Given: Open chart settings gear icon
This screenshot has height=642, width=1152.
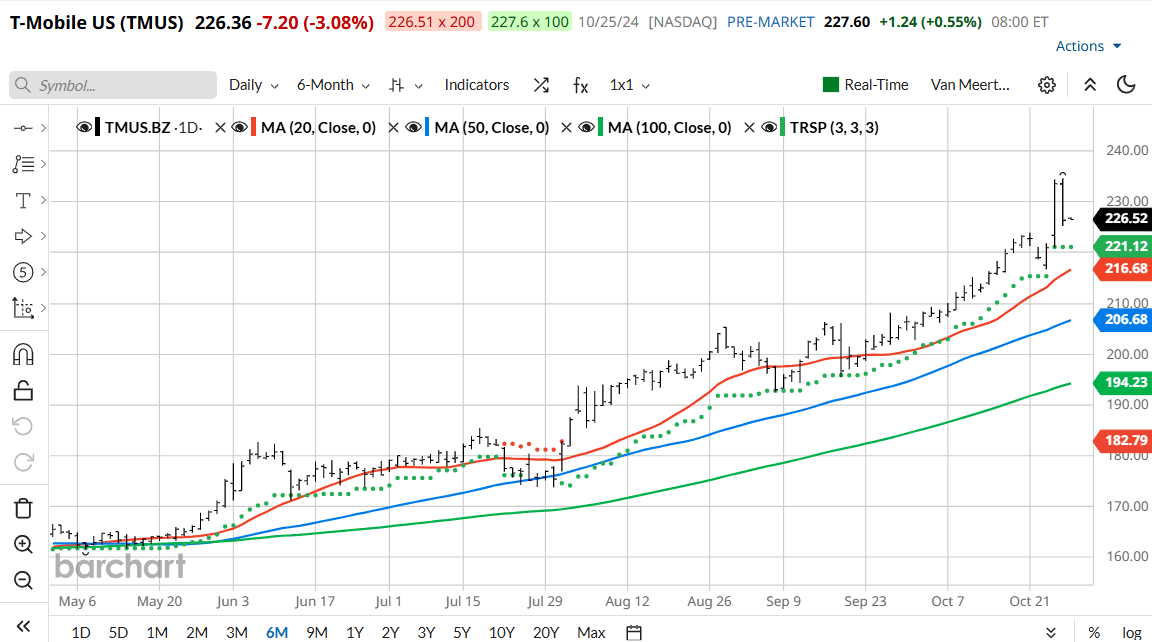Looking at the screenshot, I should click(1047, 85).
